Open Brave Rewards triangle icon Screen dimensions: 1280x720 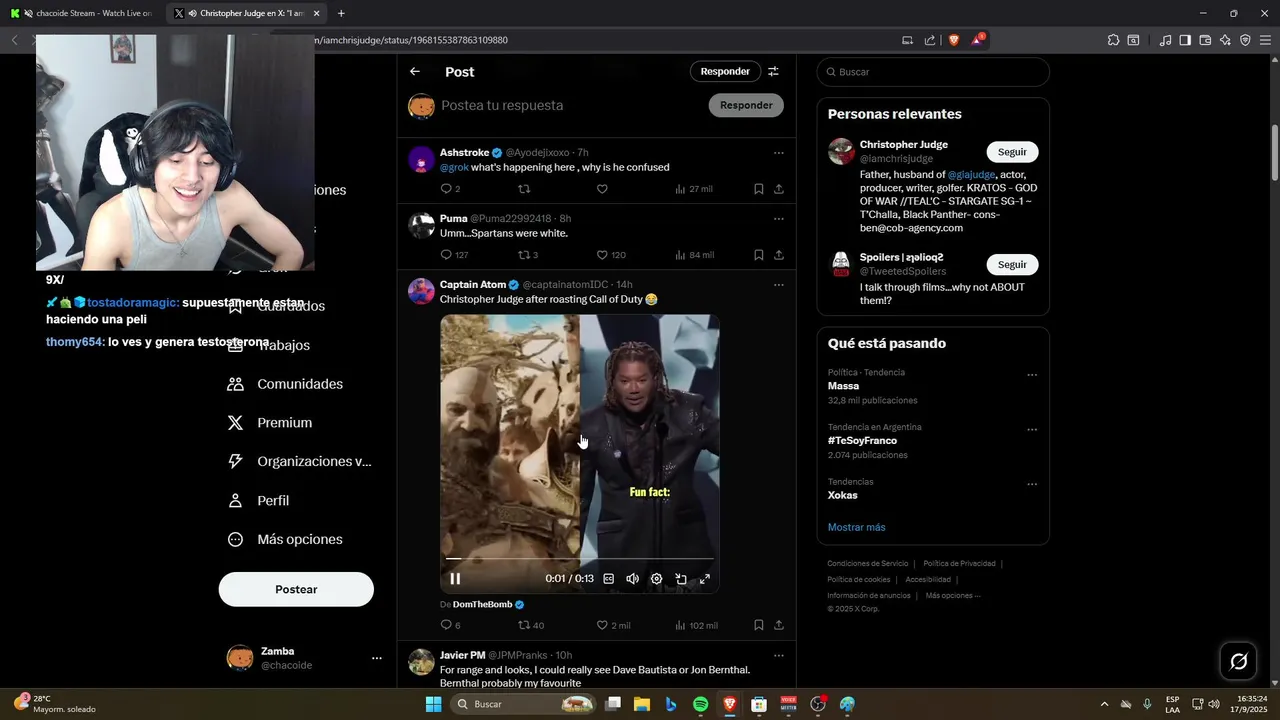978,40
